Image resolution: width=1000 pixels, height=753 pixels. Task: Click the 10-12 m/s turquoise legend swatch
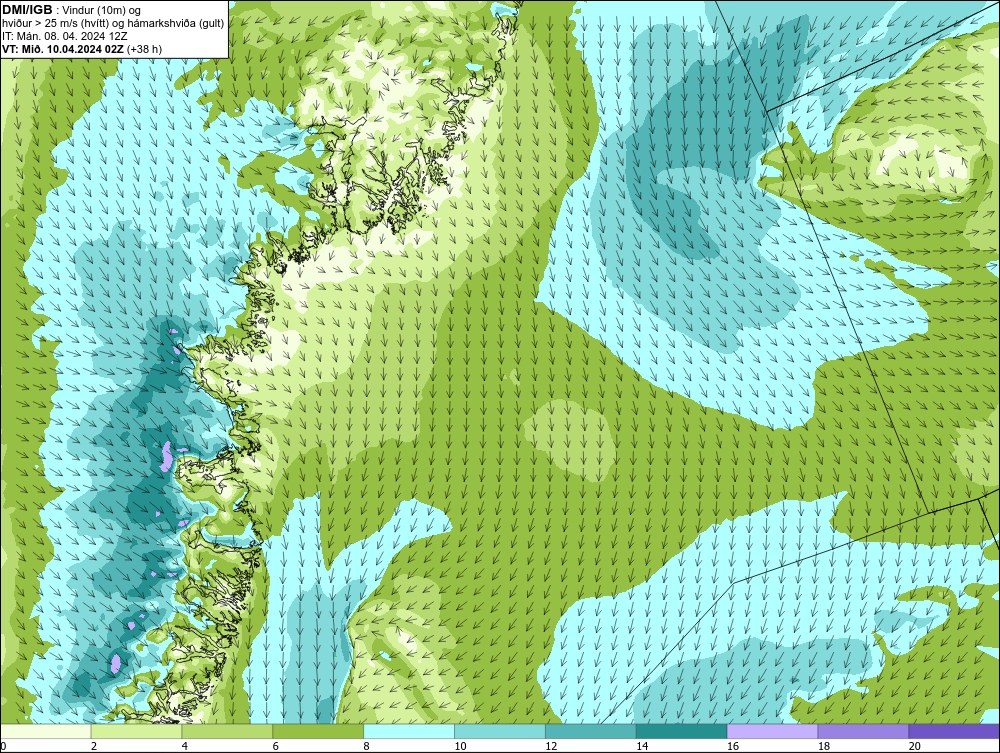(x=500, y=731)
